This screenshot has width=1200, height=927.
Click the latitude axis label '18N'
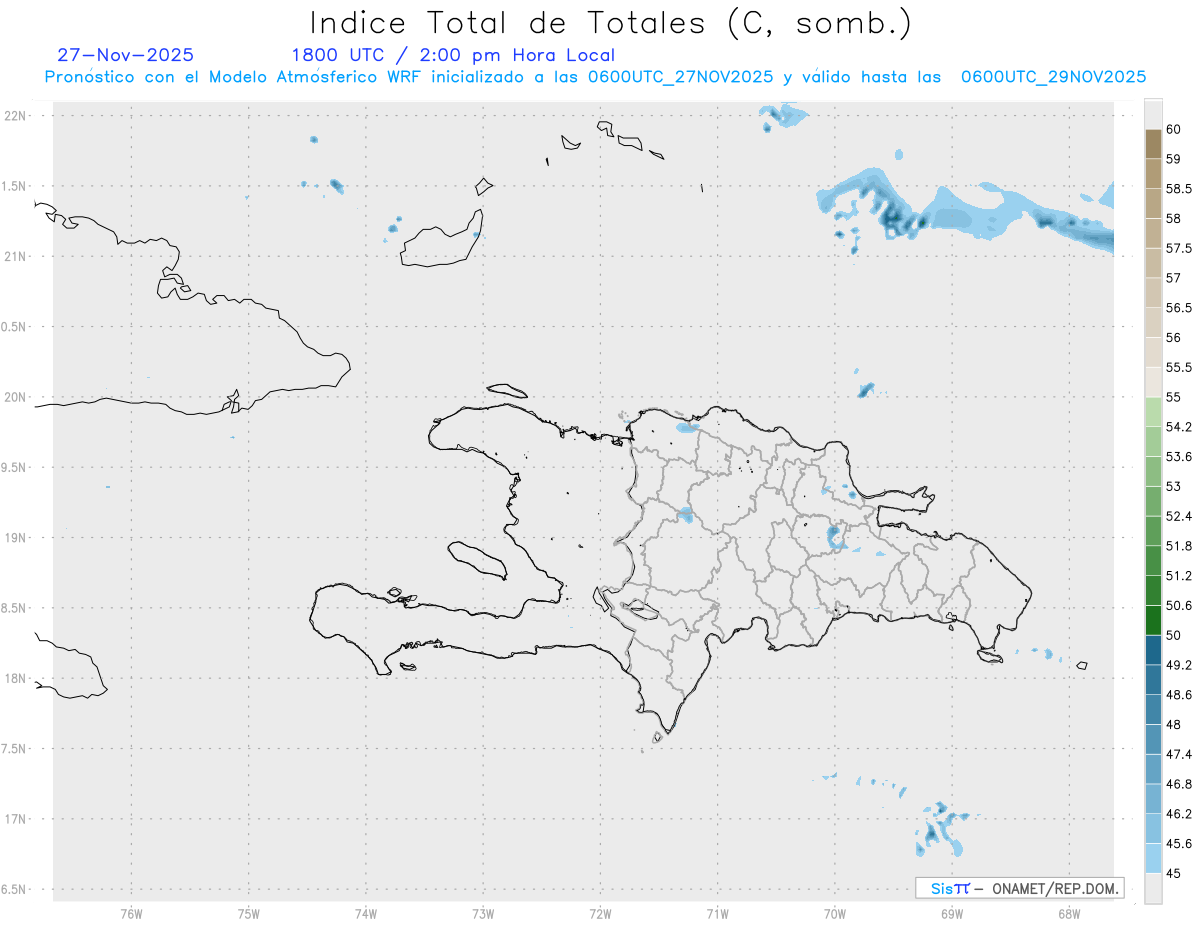pyautogui.click(x=15, y=678)
